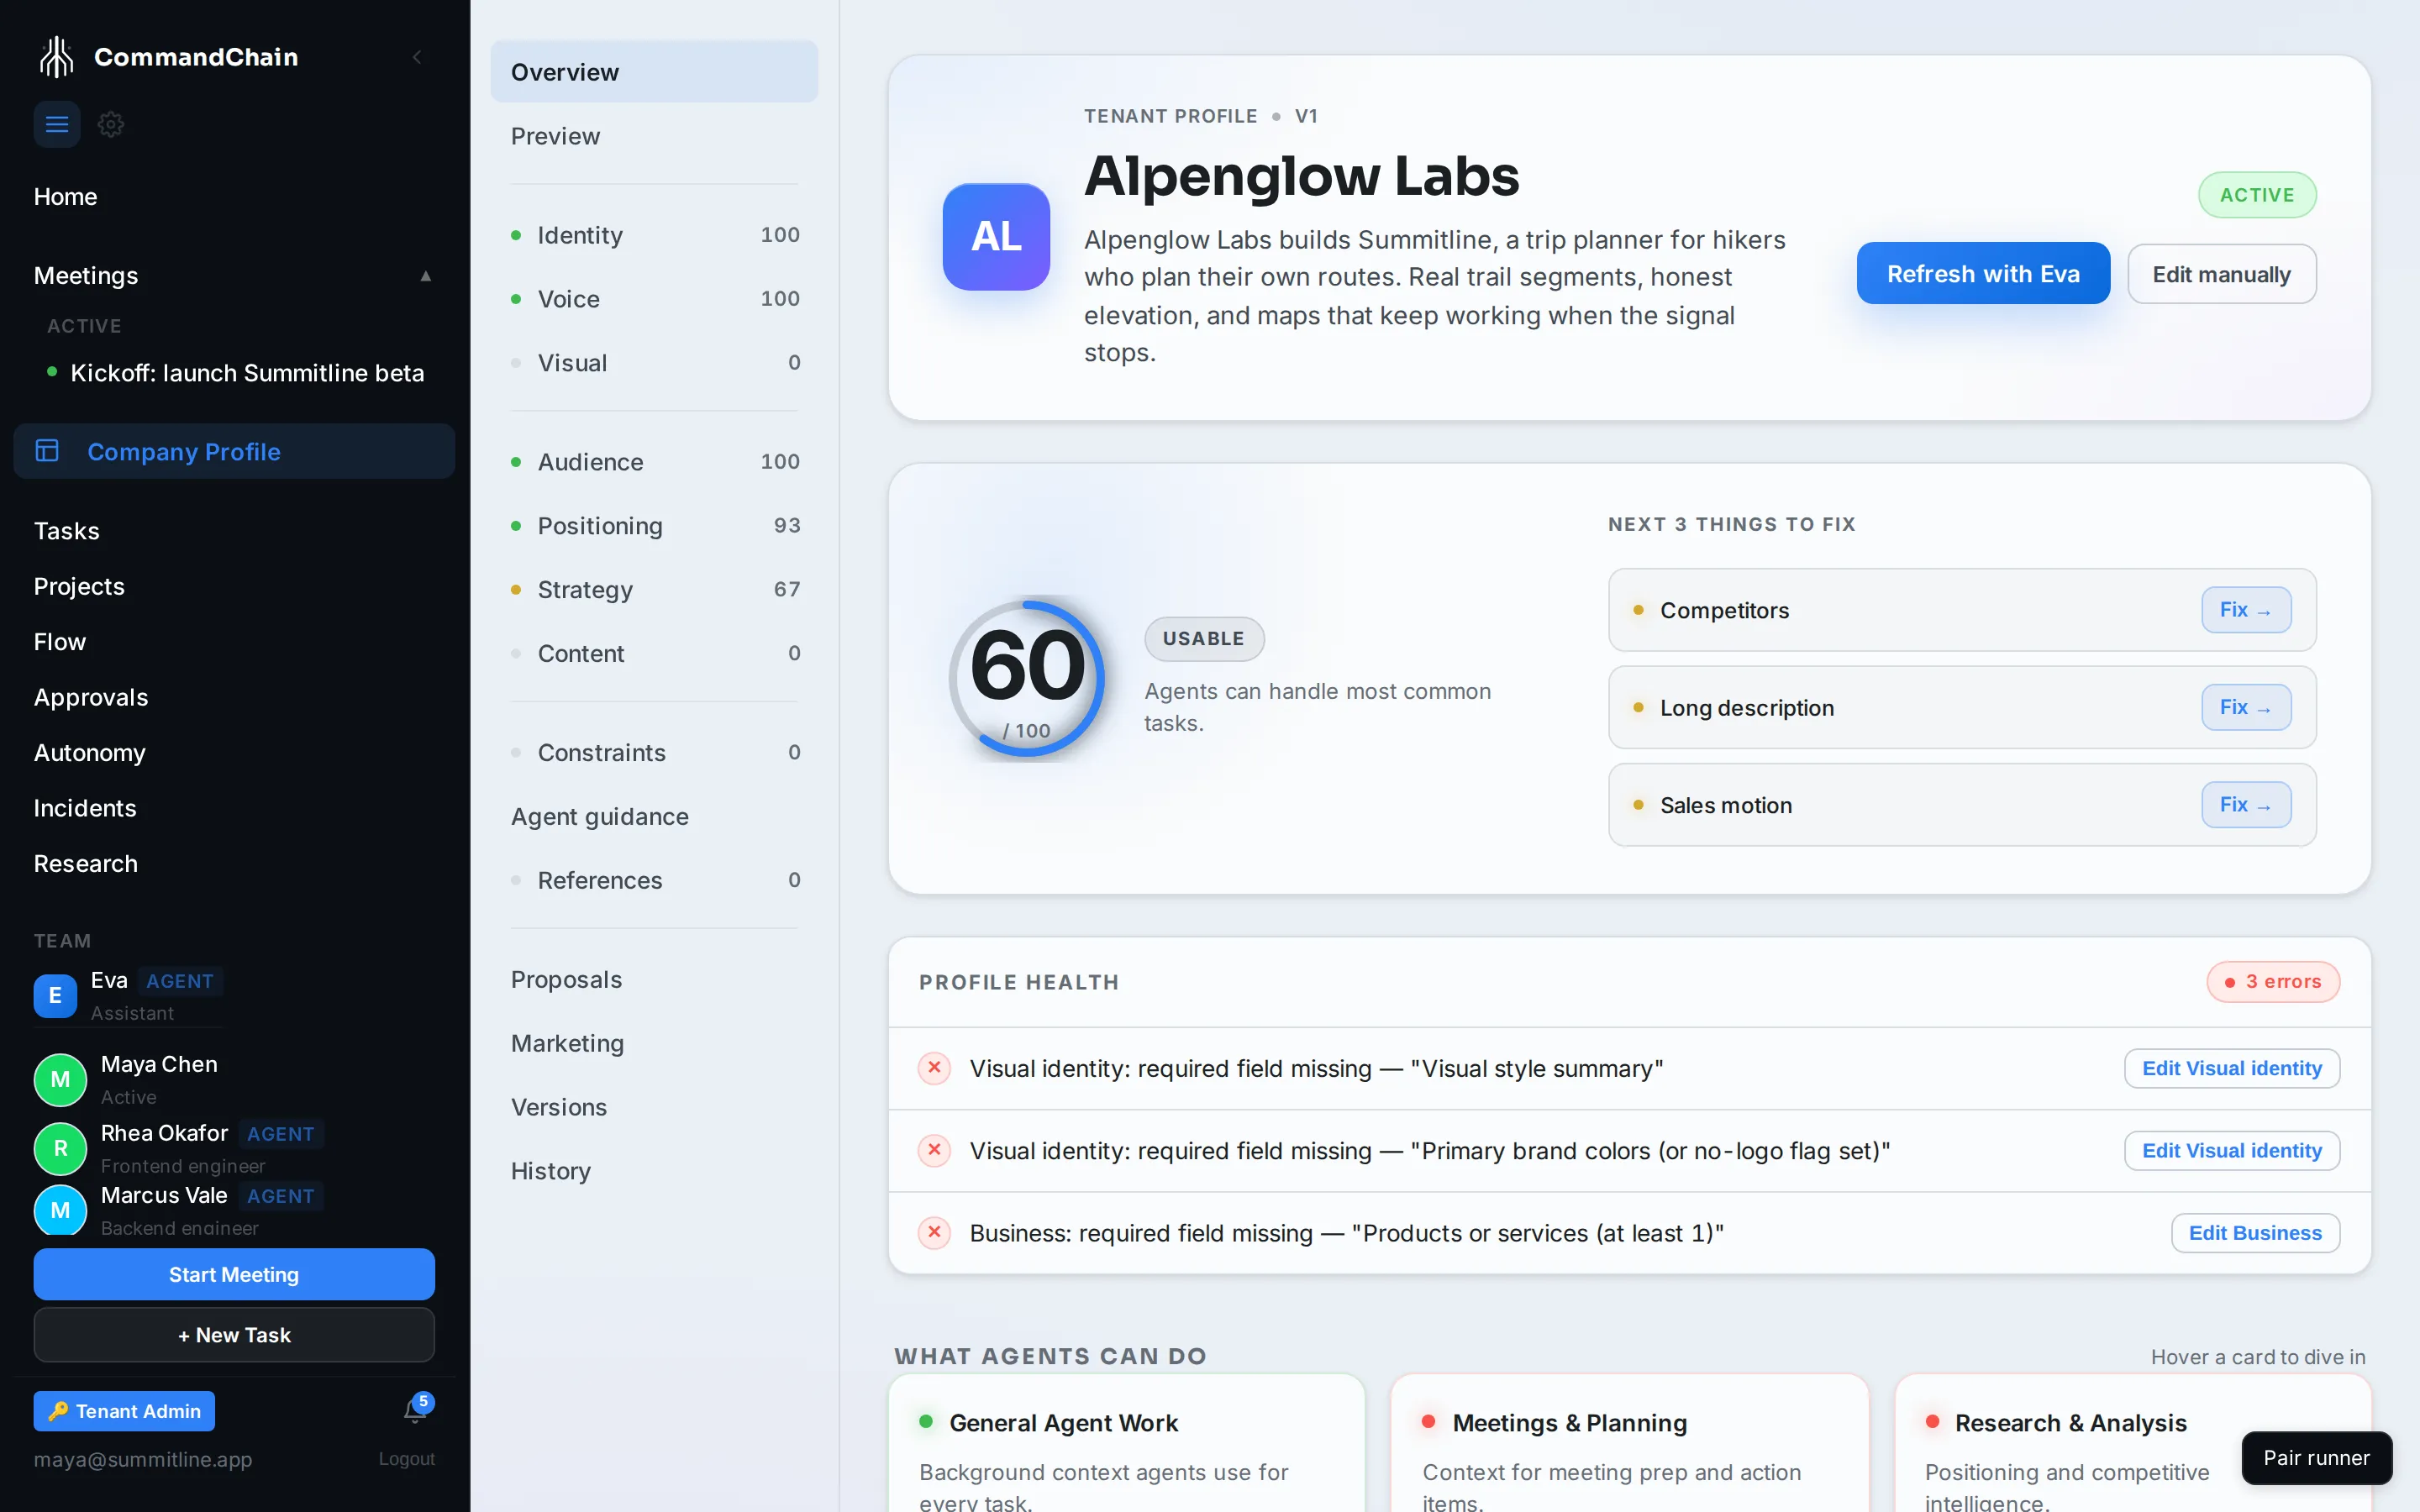Open Approvals in the sidebar
Screen dimensions: 2420x1512
point(91,697)
